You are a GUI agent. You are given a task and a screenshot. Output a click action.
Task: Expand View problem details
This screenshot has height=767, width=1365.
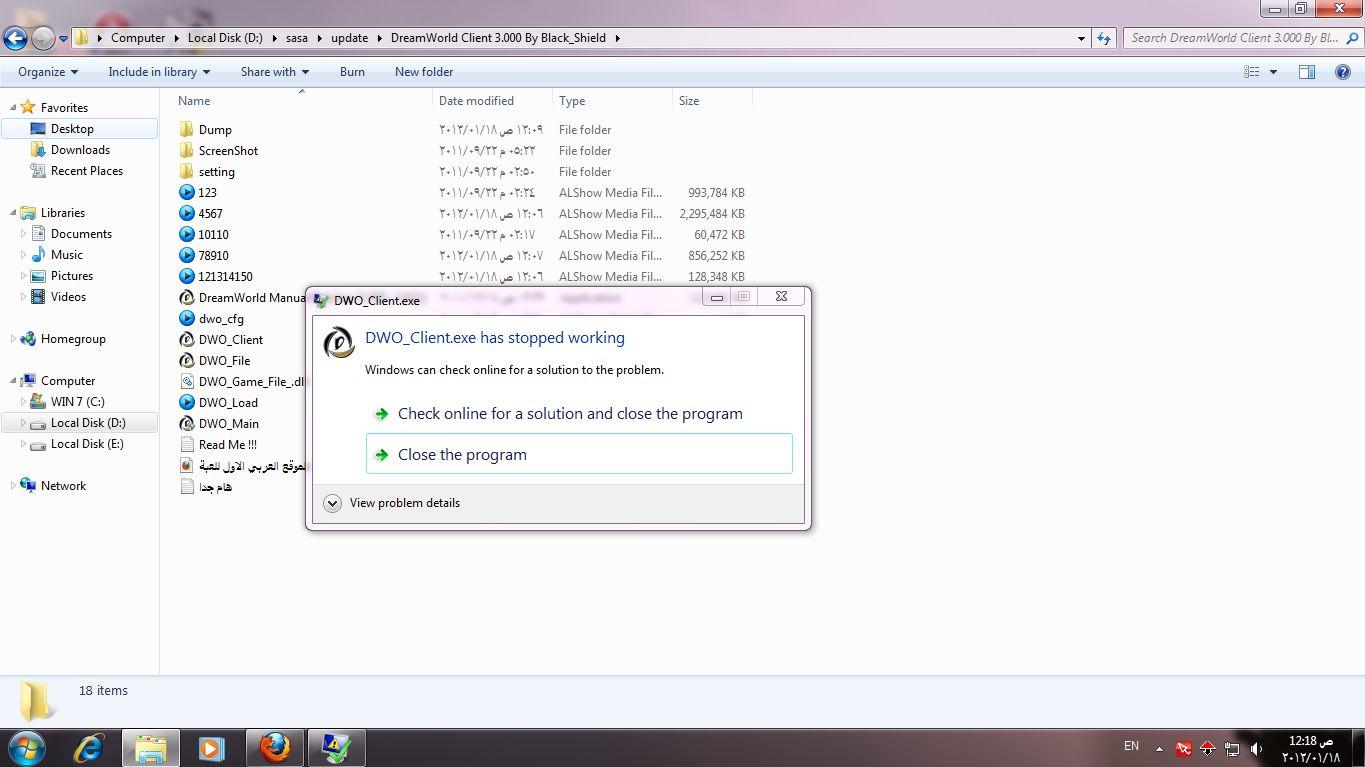coord(392,503)
